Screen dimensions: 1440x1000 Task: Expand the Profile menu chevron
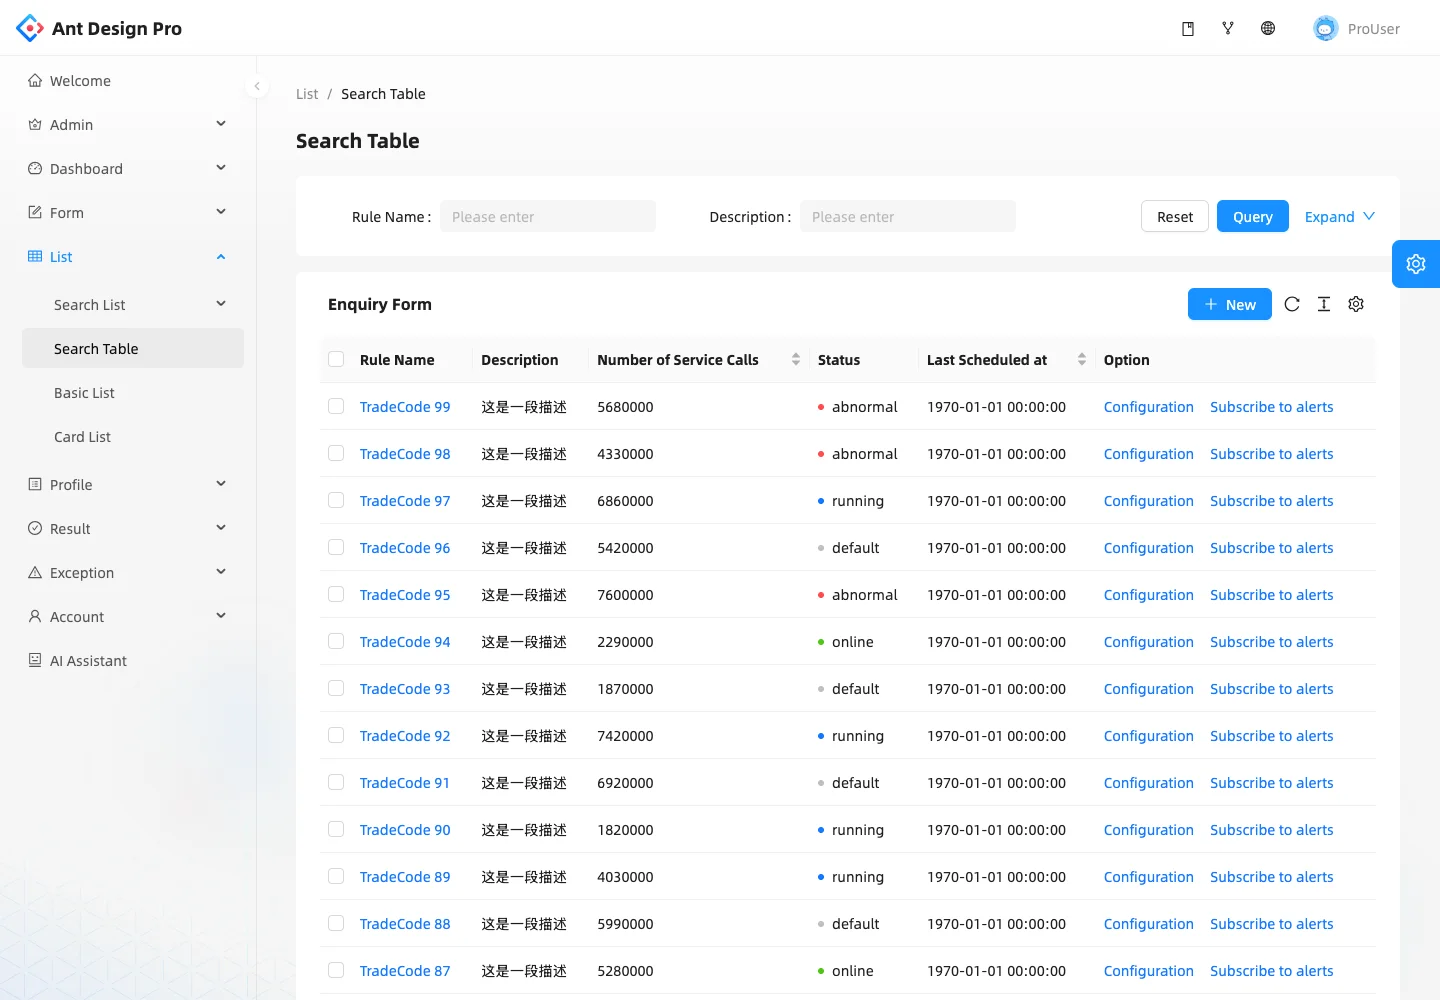[x=221, y=484]
